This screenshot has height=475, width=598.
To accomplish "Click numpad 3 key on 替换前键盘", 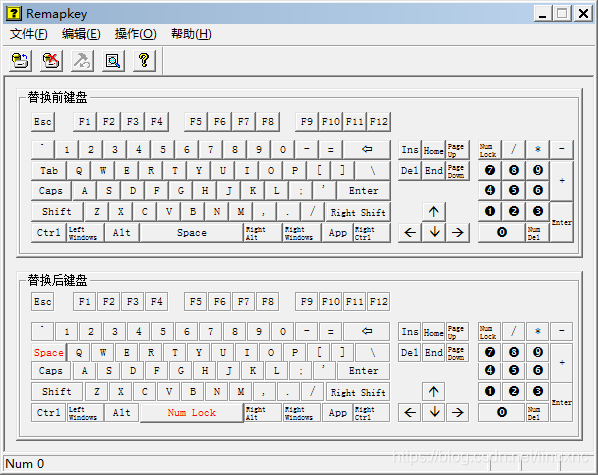I will (538, 211).
